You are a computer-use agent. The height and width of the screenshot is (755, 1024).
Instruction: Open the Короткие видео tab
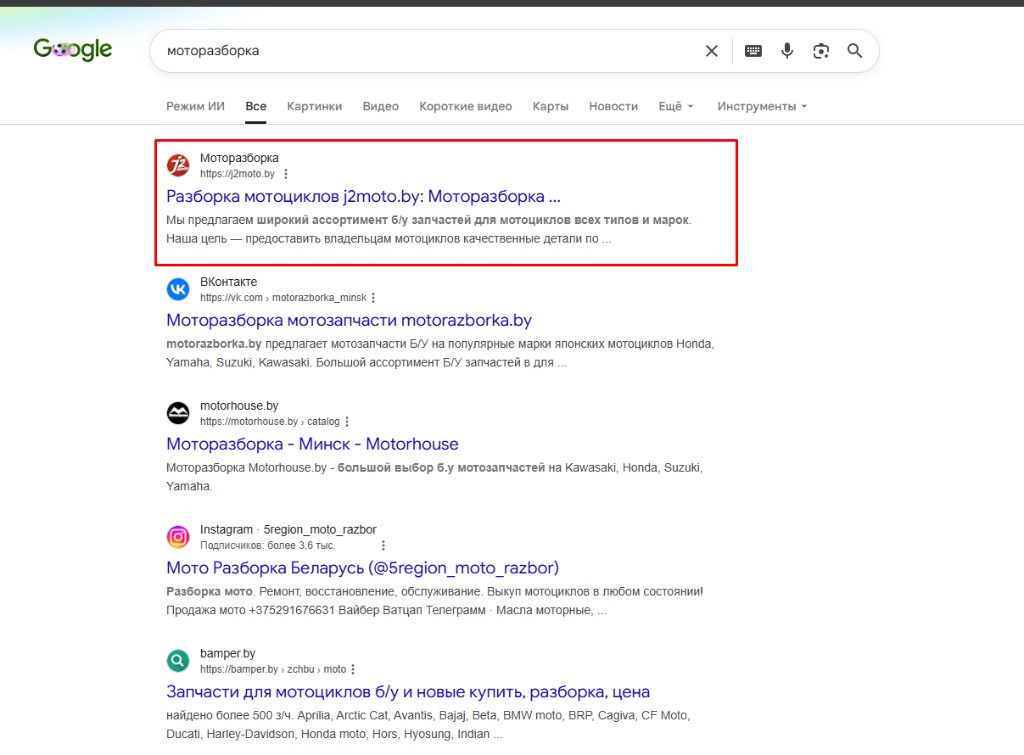pyautogui.click(x=466, y=106)
